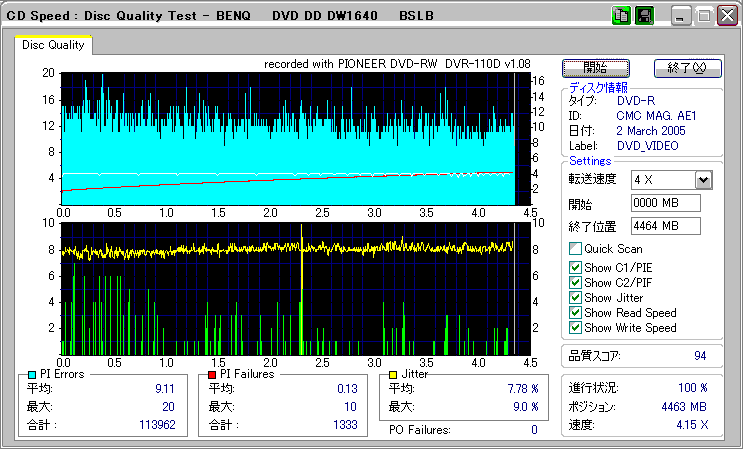Click the end position field showing 4464 MB

pyautogui.click(x=666, y=225)
